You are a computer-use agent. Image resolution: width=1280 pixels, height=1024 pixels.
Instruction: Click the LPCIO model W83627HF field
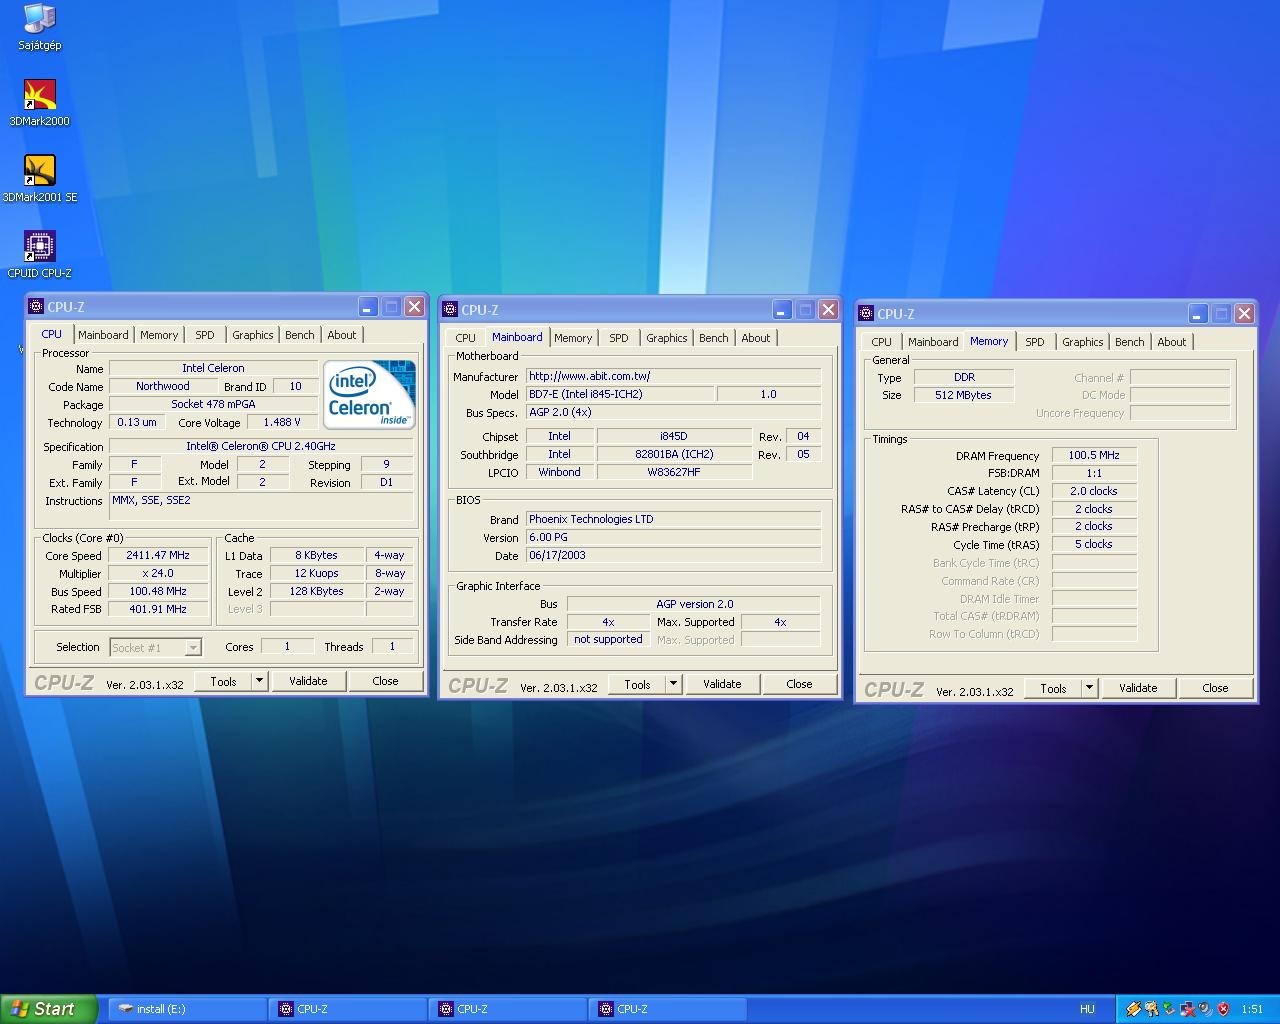(x=674, y=472)
